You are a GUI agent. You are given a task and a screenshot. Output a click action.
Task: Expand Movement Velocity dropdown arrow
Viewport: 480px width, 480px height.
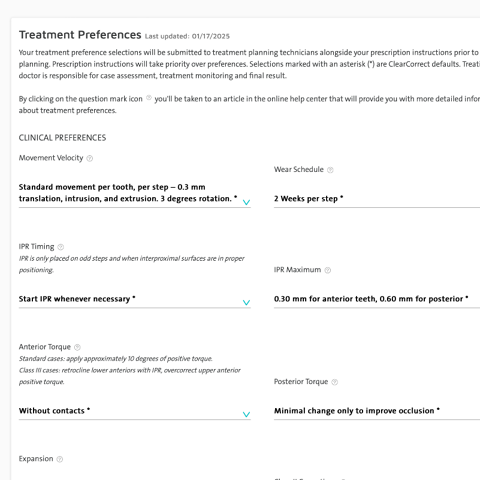[246, 202]
